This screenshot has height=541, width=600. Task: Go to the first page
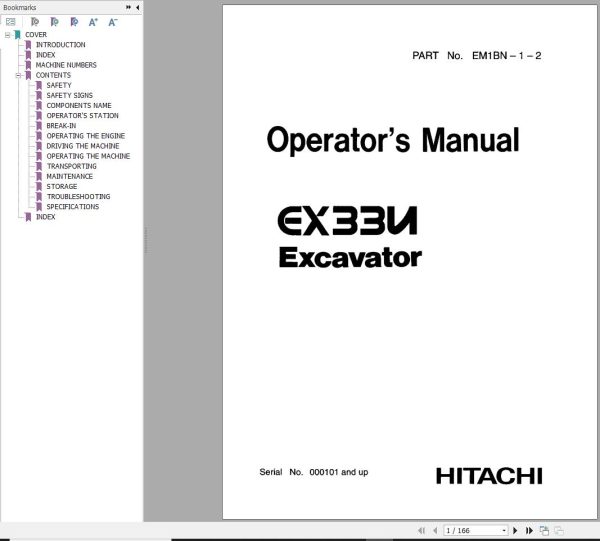[422, 530]
